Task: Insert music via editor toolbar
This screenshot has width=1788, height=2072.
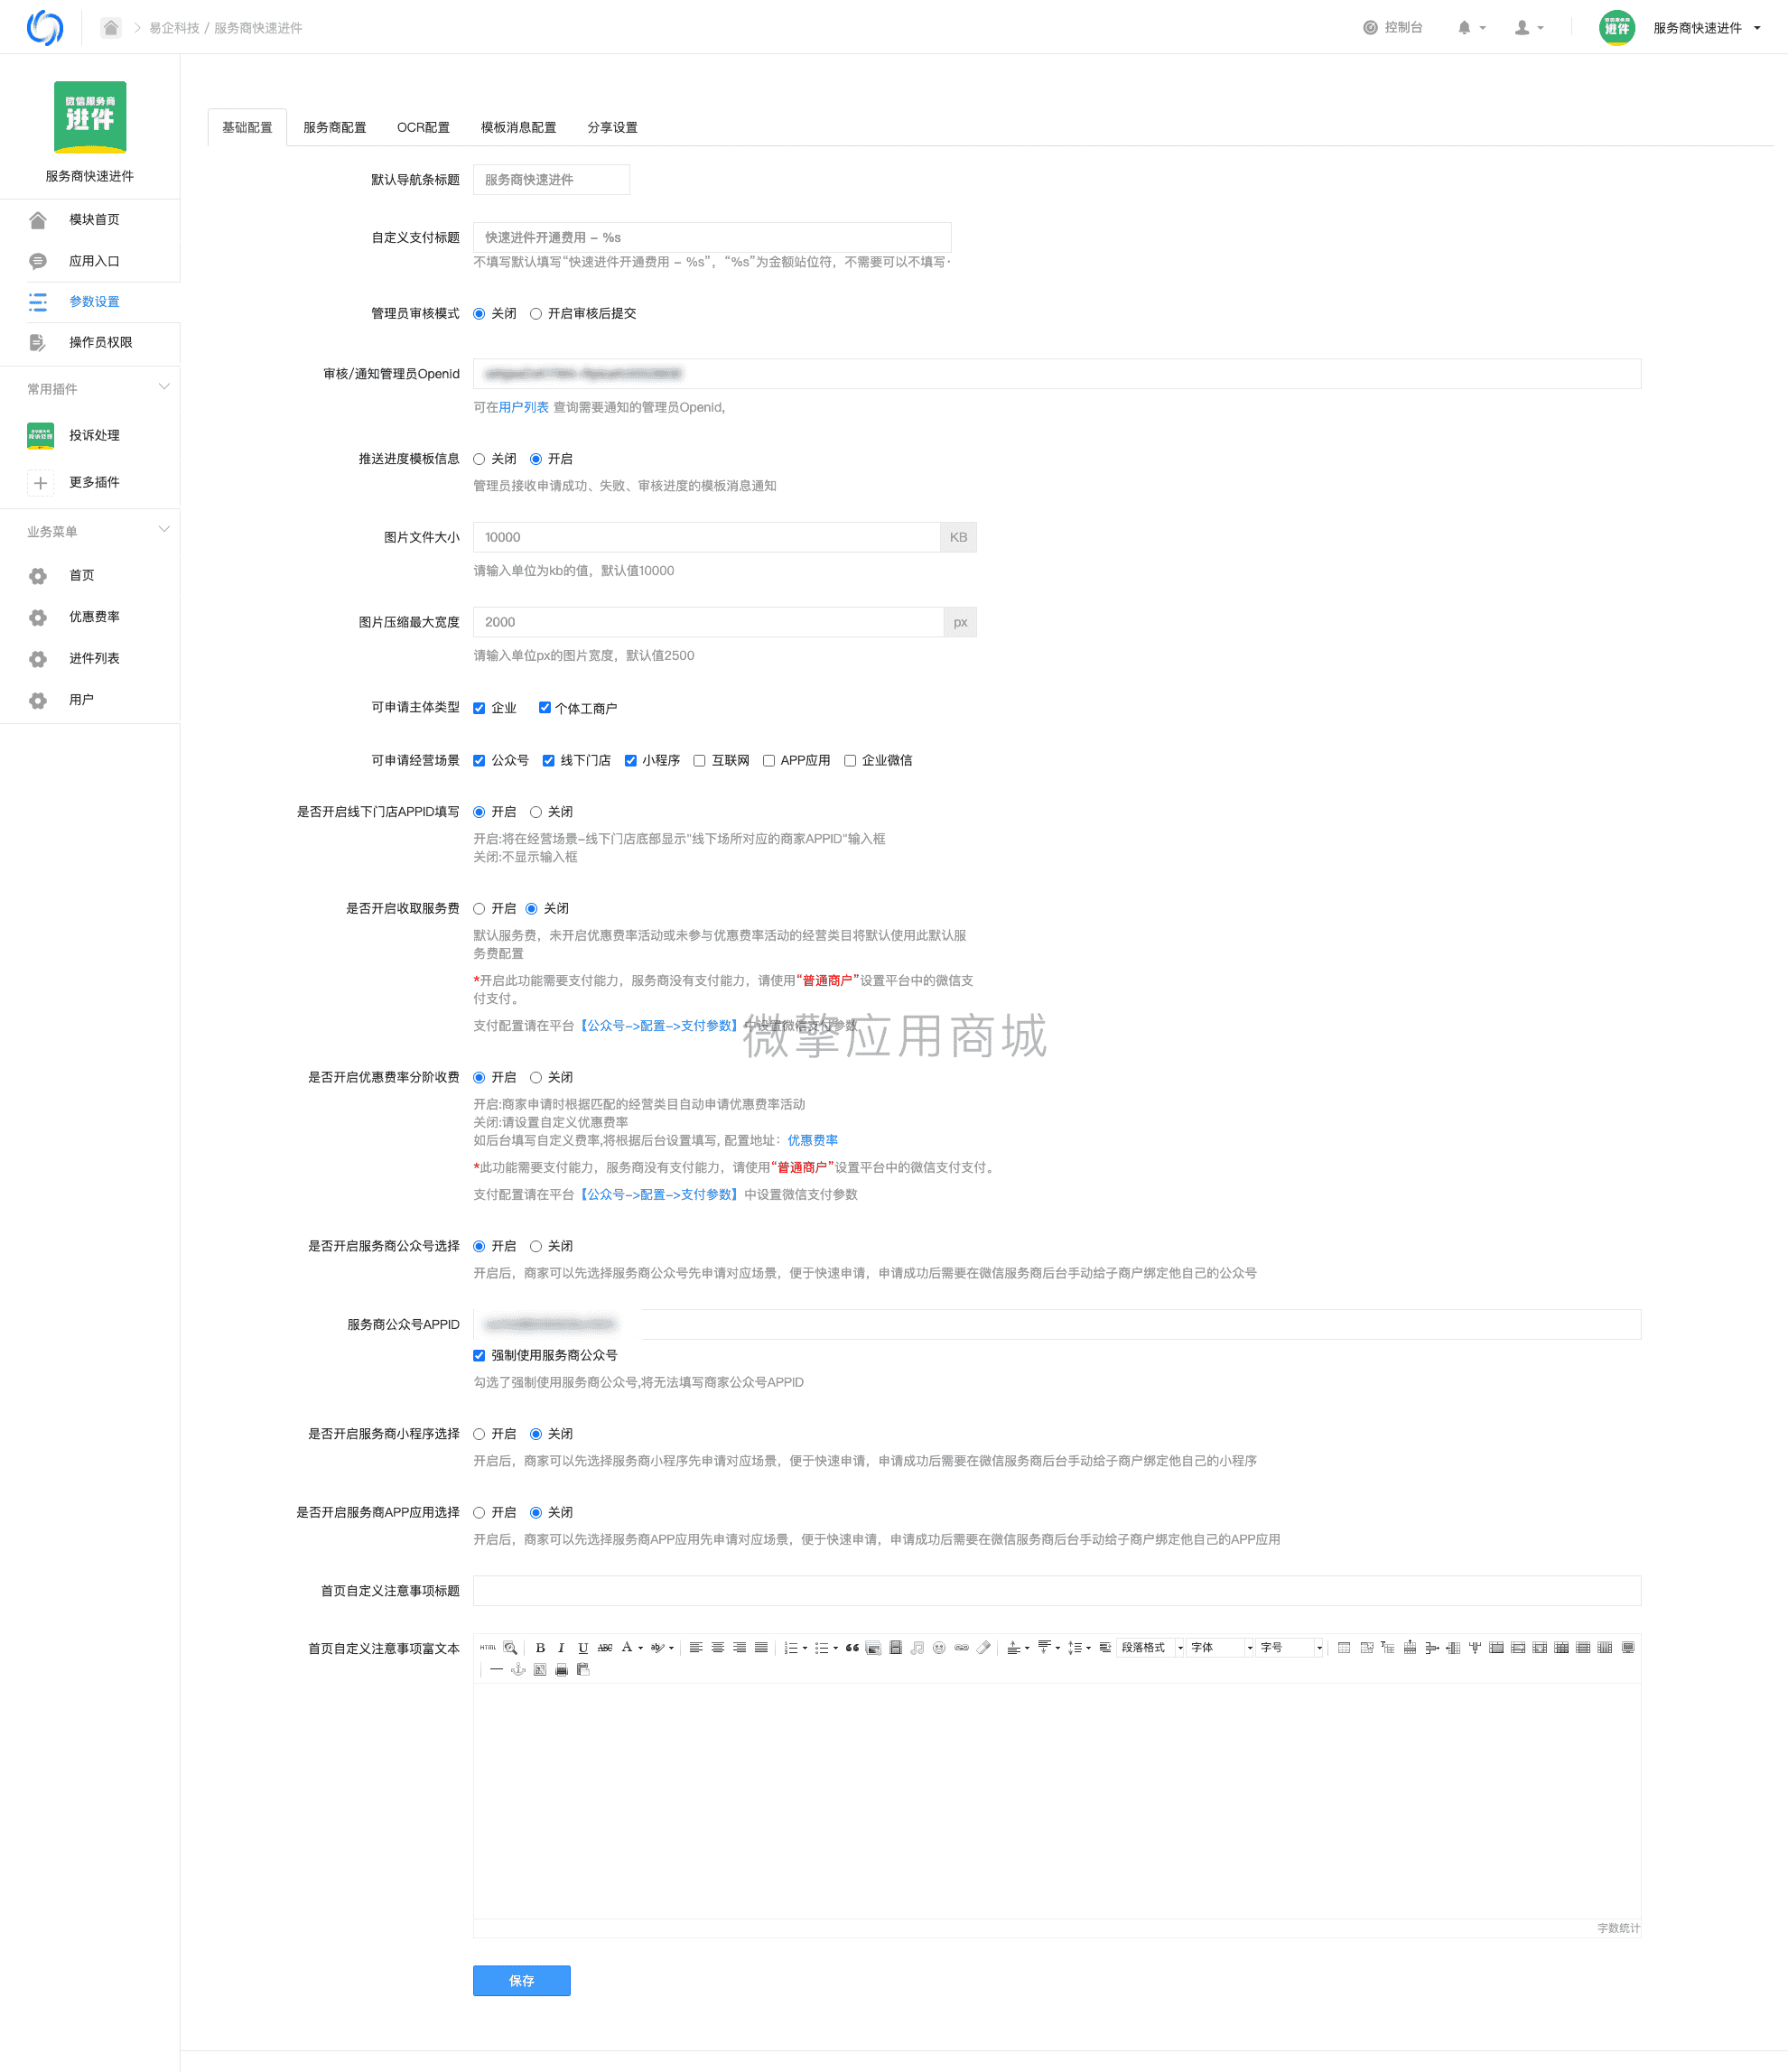Action: [917, 1648]
